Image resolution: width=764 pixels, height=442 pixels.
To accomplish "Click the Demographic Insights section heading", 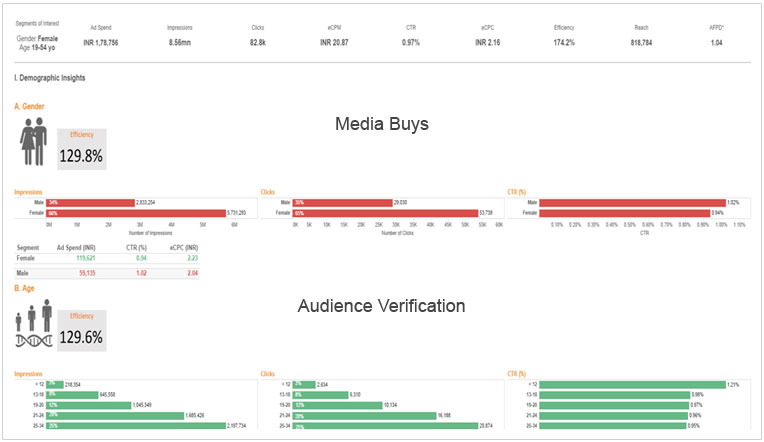I will tap(50, 78).
